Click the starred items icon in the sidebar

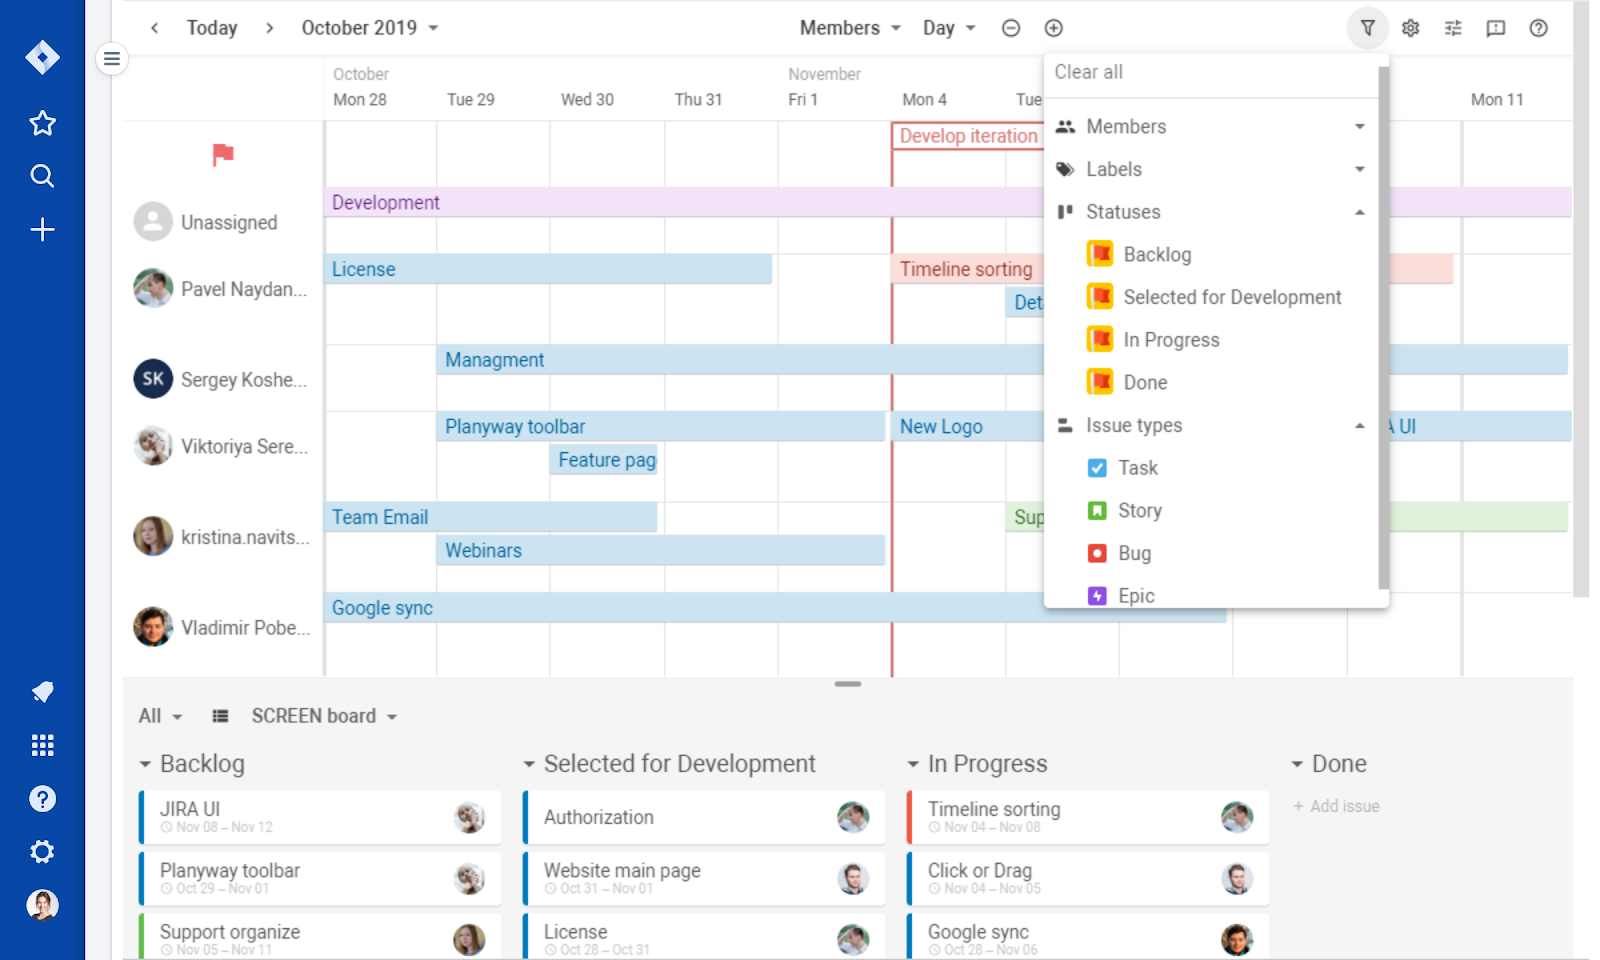[x=42, y=122]
